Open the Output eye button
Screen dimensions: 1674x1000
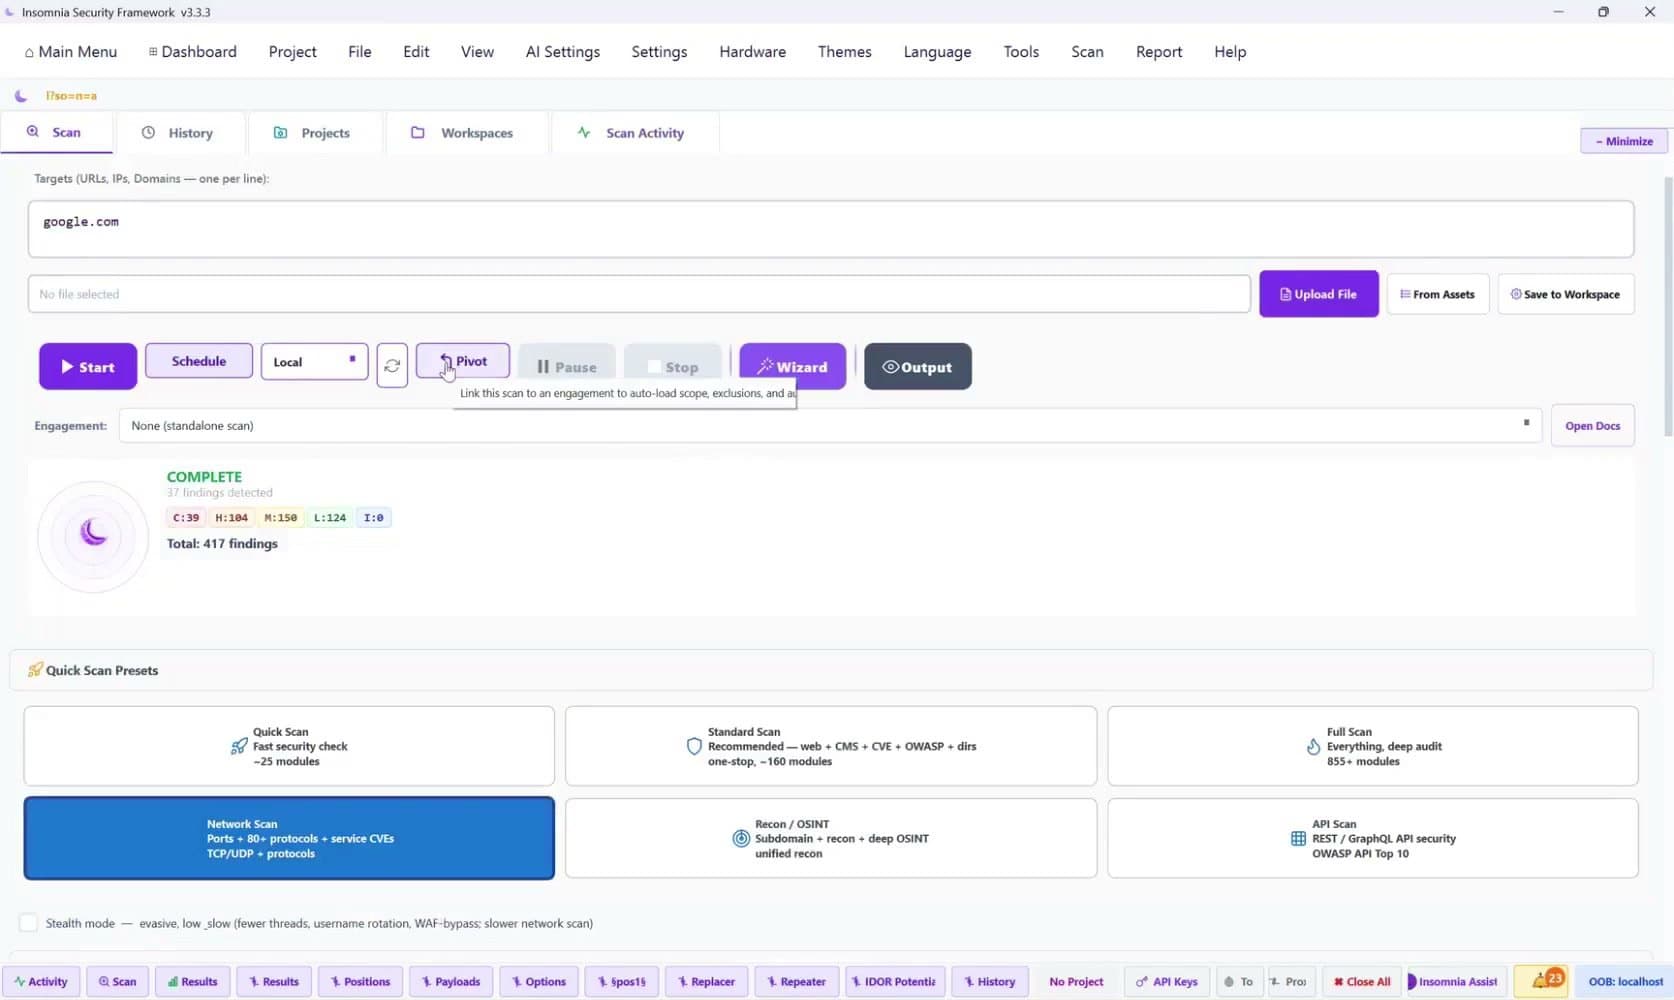click(x=918, y=366)
